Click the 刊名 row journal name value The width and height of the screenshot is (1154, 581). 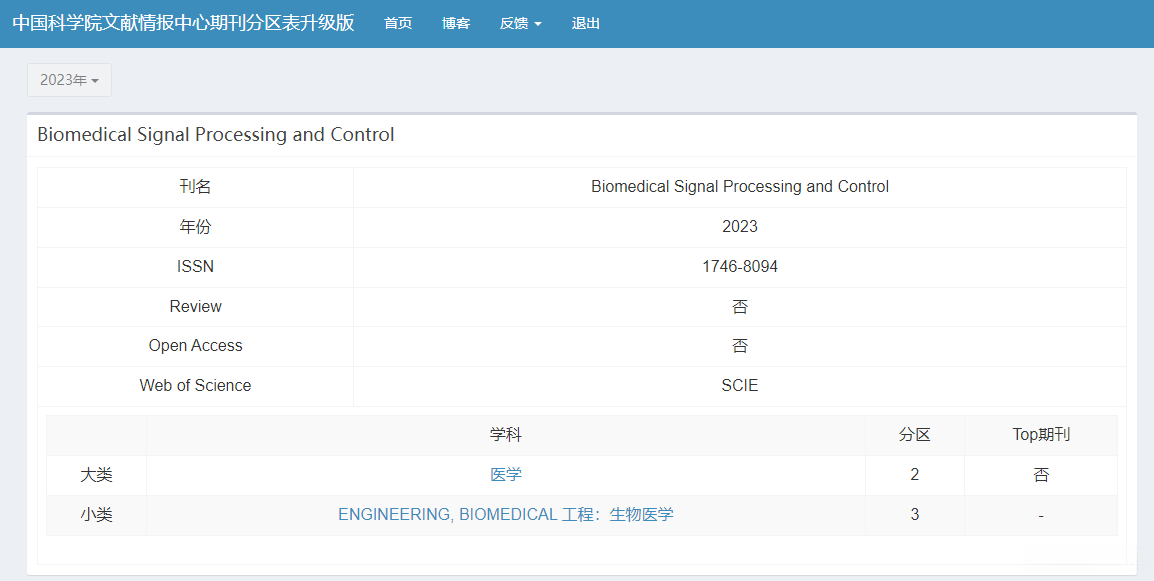(740, 187)
